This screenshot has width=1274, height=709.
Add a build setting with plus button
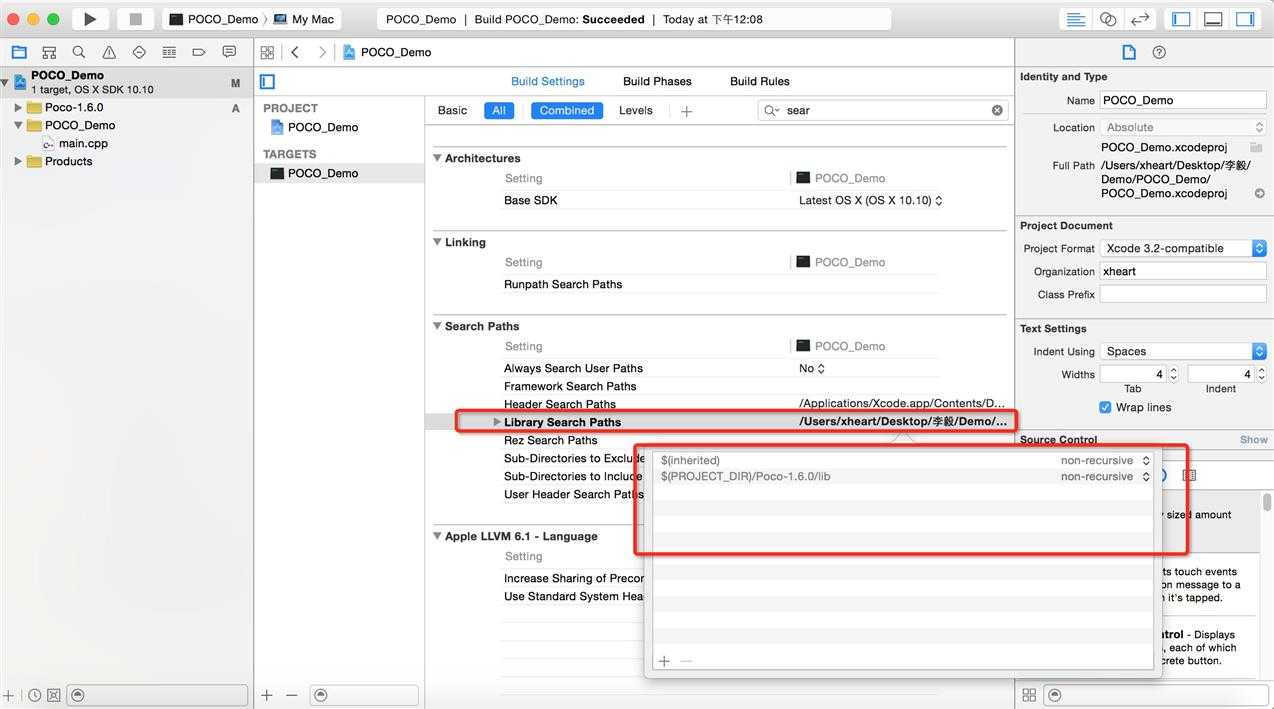(x=686, y=111)
